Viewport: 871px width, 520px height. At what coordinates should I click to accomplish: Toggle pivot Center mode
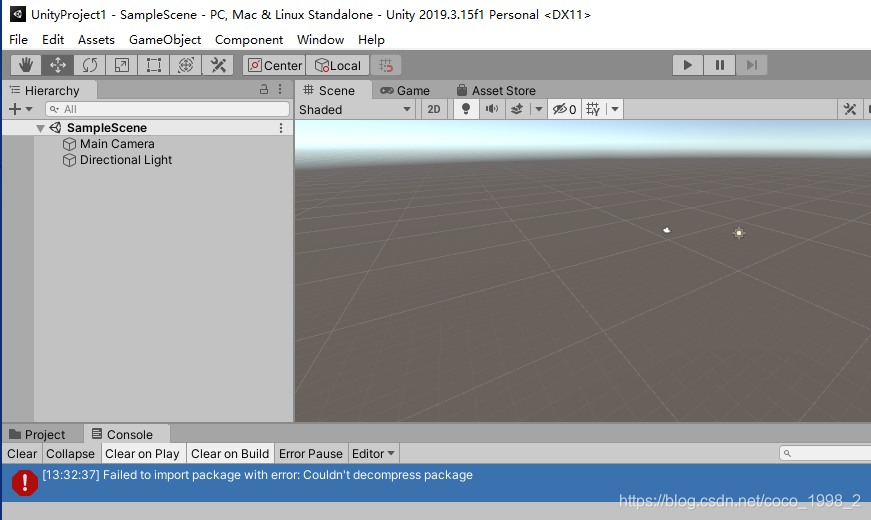tap(274, 66)
